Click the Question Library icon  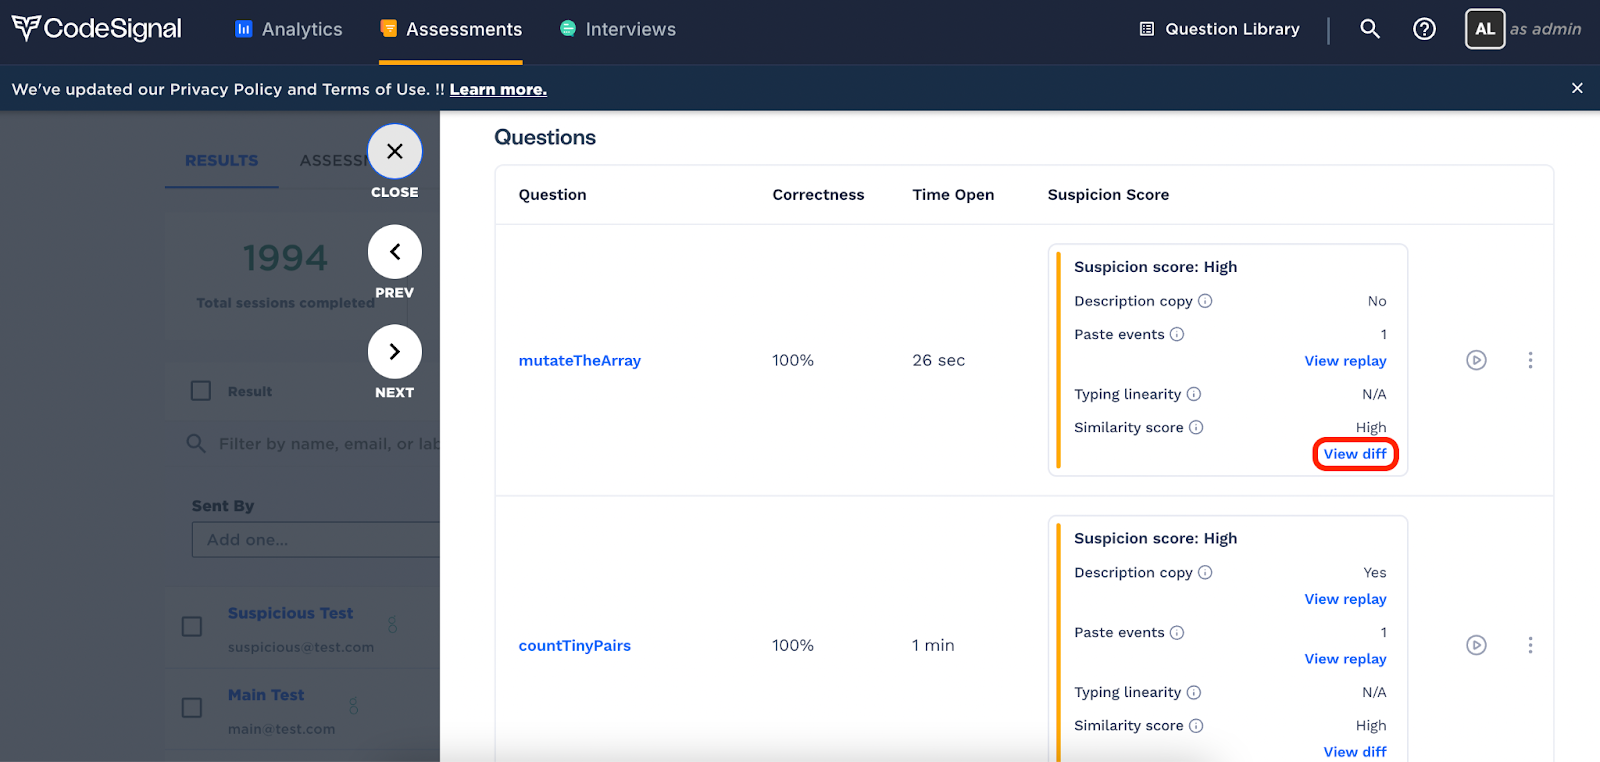tap(1147, 29)
